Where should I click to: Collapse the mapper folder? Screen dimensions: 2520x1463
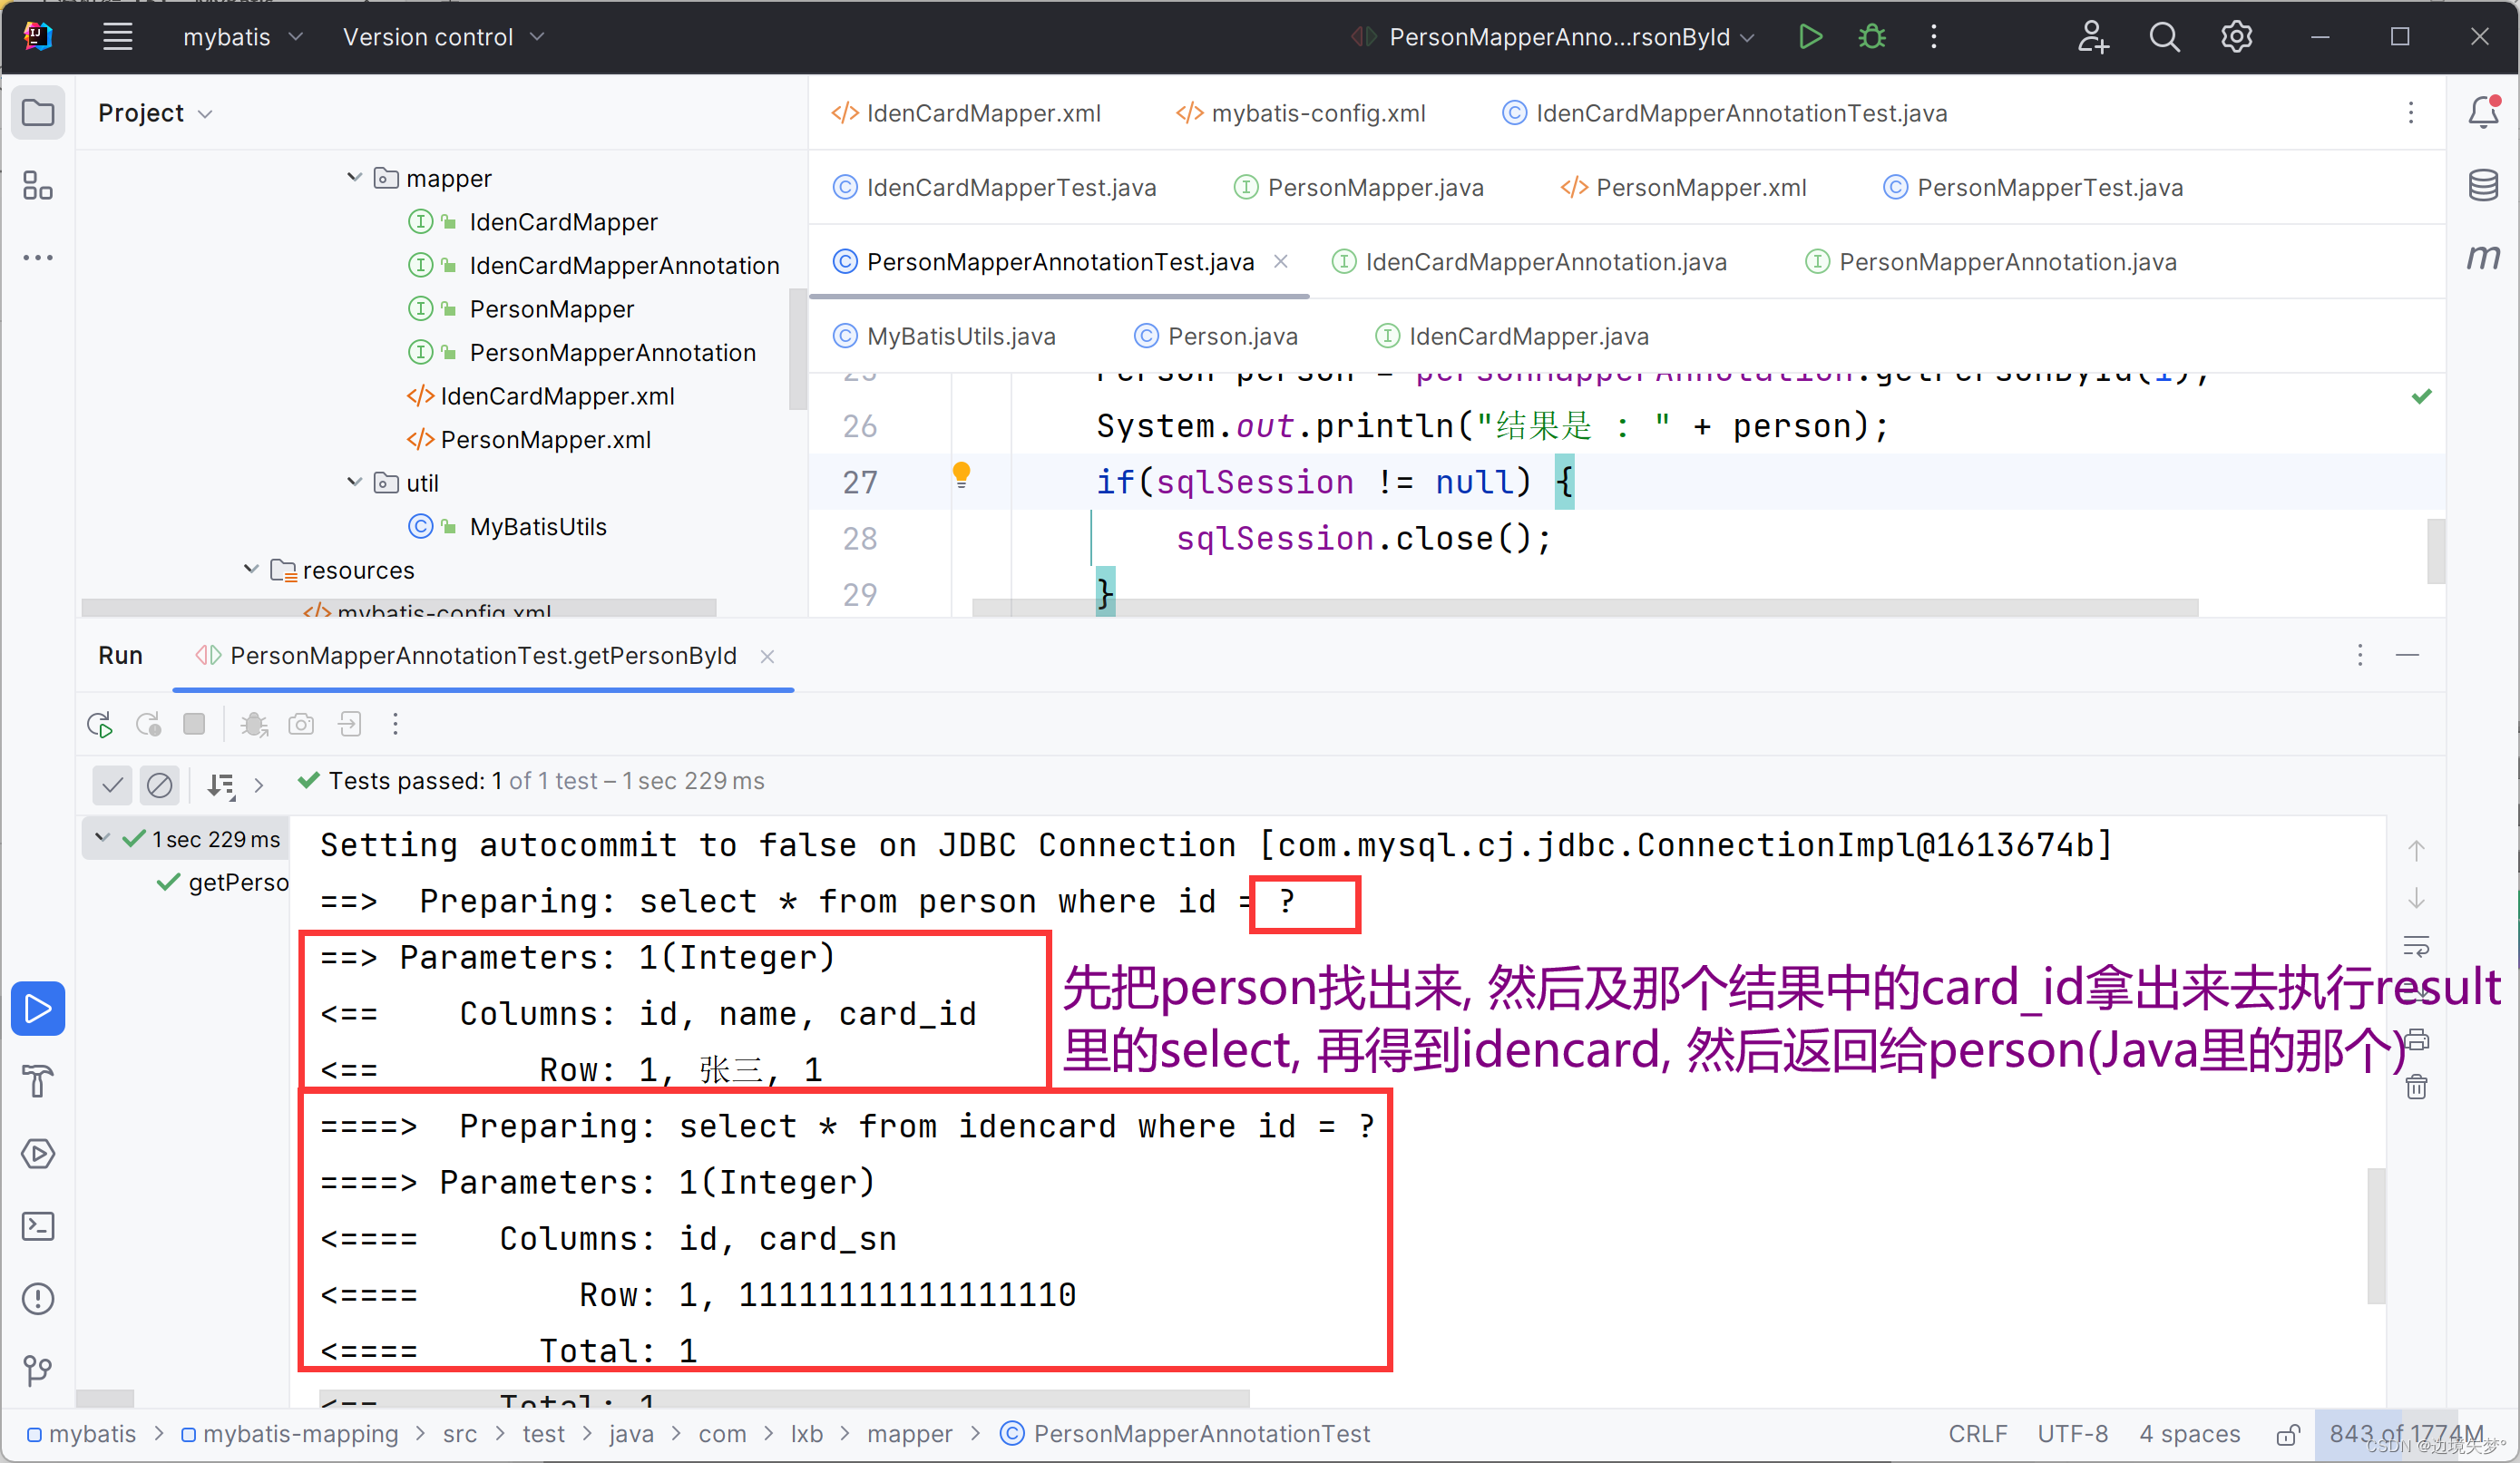(354, 177)
